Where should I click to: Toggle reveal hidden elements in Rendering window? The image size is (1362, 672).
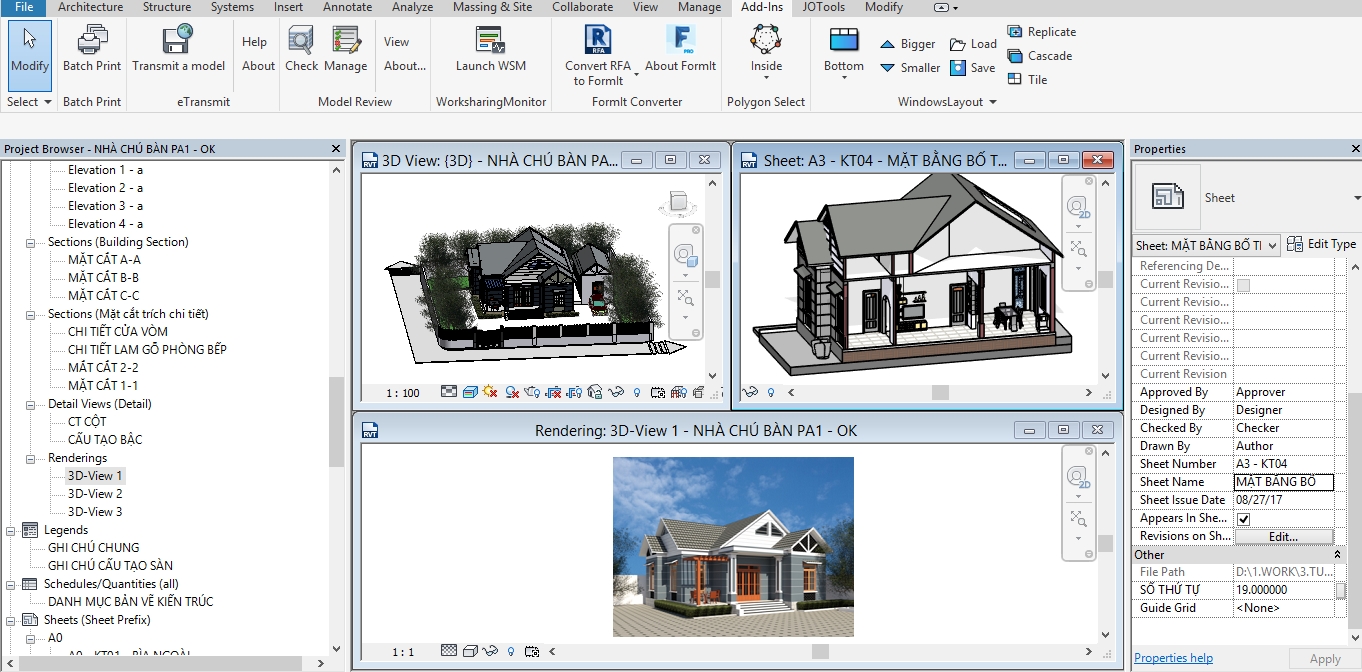[x=511, y=651]
